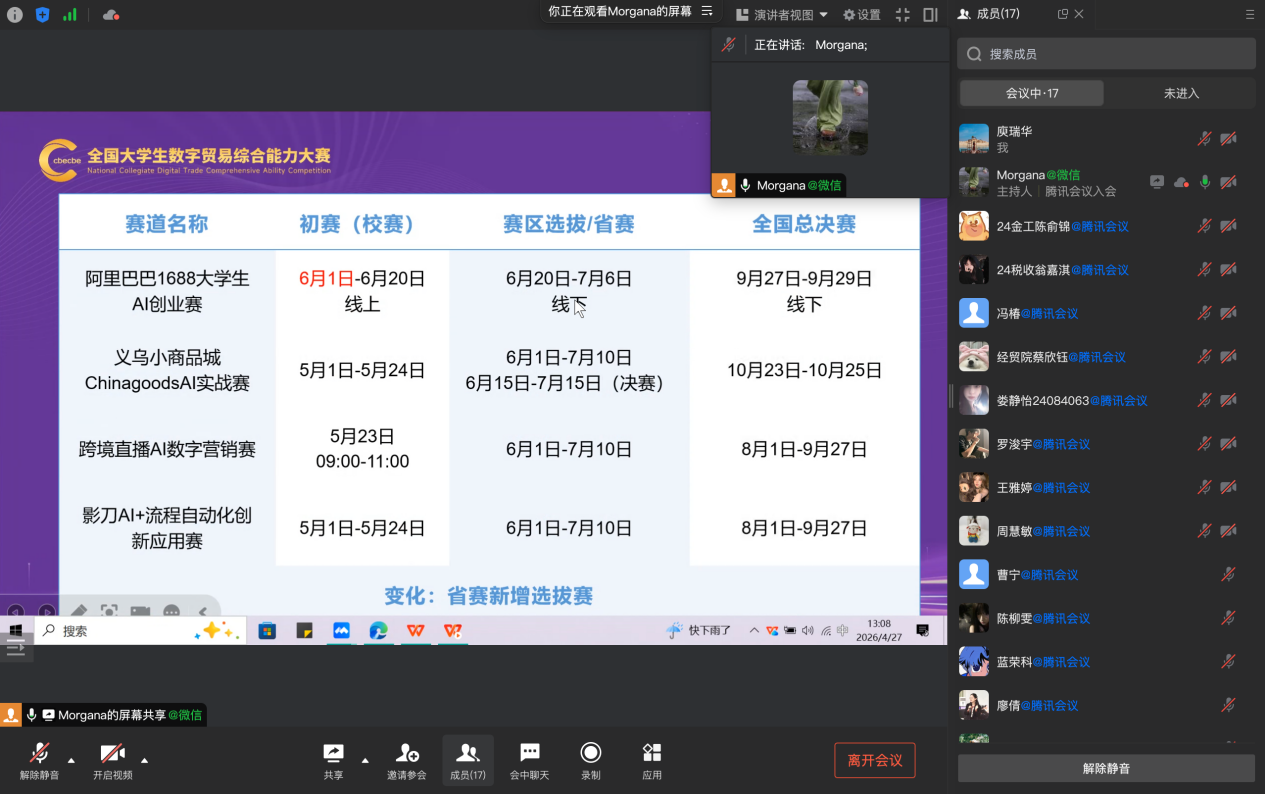
Task: Click the Tencent Meeting icon in shared taskbar
Action: [341, 631]
